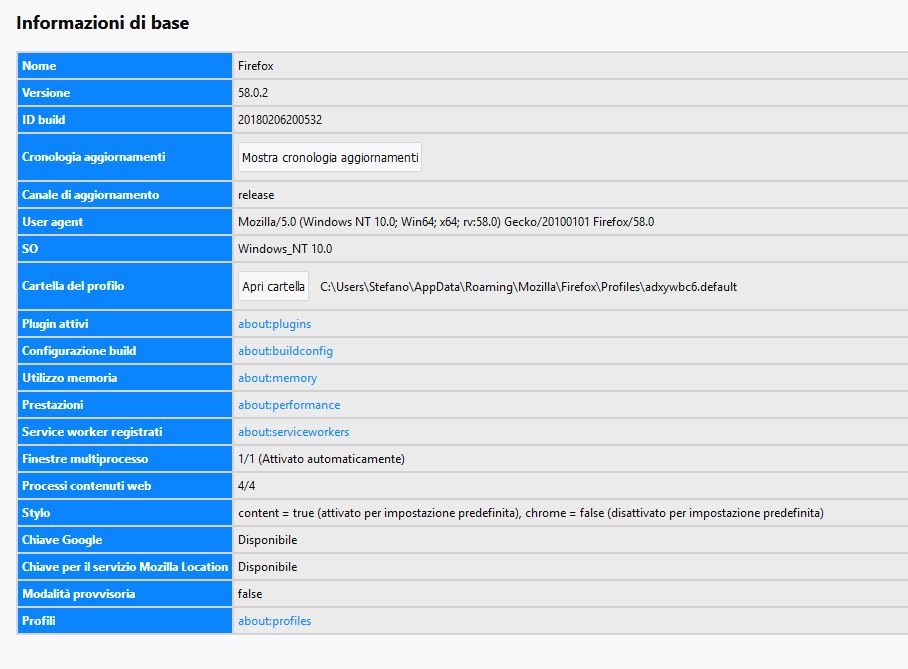Click the Chiave Google Disponibile value
Image resolution: width=908 pixels, height=669 pixels.
[x=268, y=540]
